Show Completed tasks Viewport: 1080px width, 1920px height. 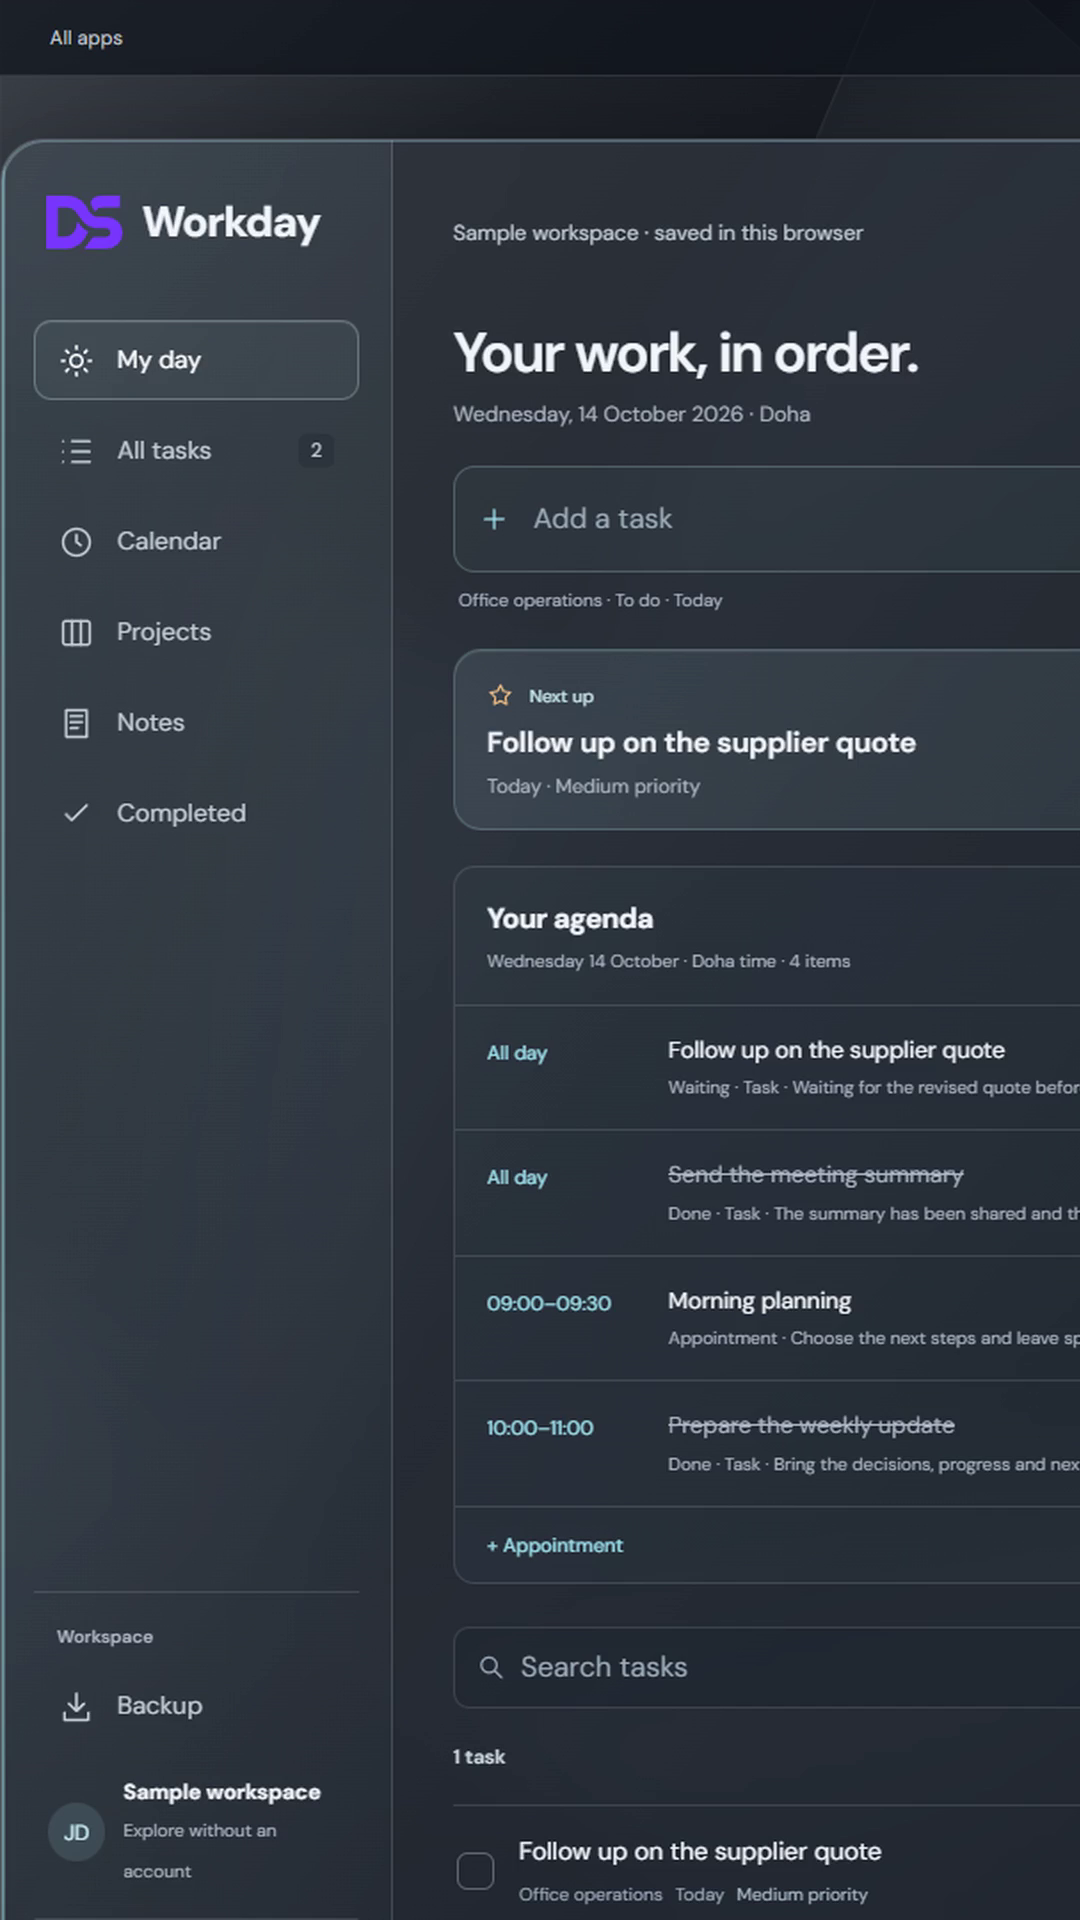pos(196,813)
